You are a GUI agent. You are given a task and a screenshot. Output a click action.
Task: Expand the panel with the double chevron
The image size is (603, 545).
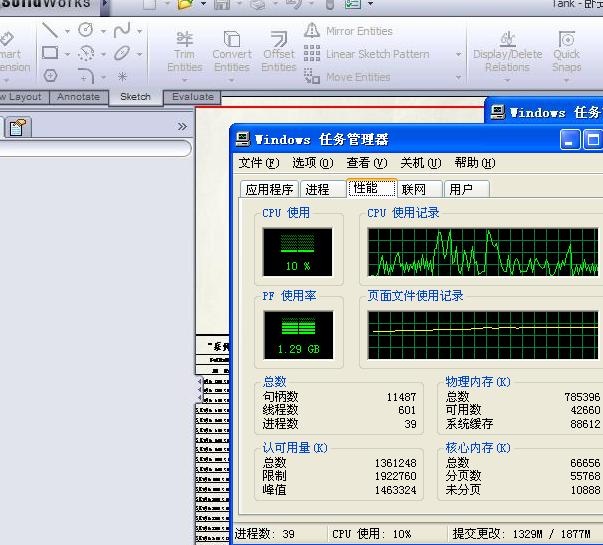(182, 127)
